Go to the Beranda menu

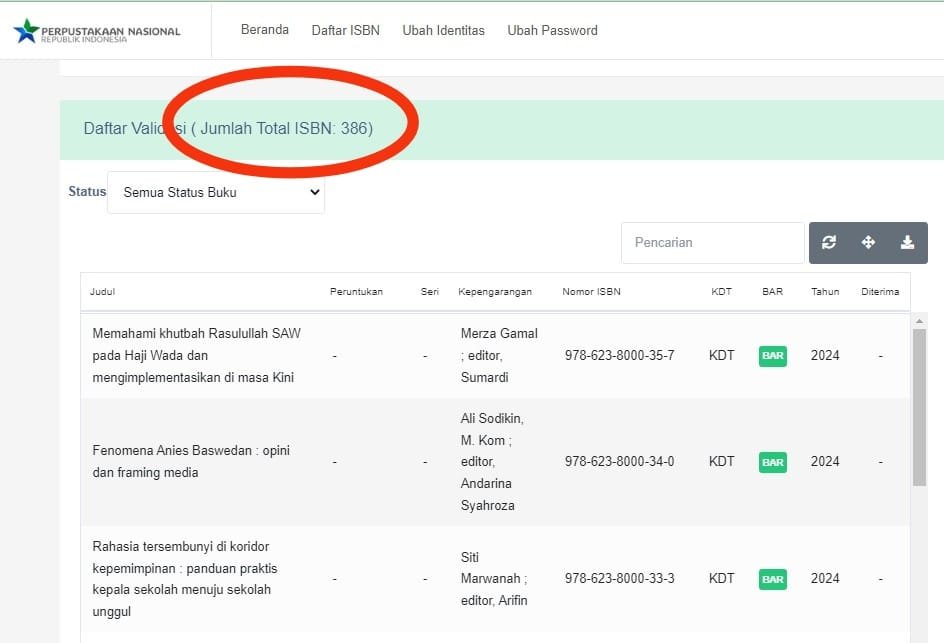click(x=265, y=30)
